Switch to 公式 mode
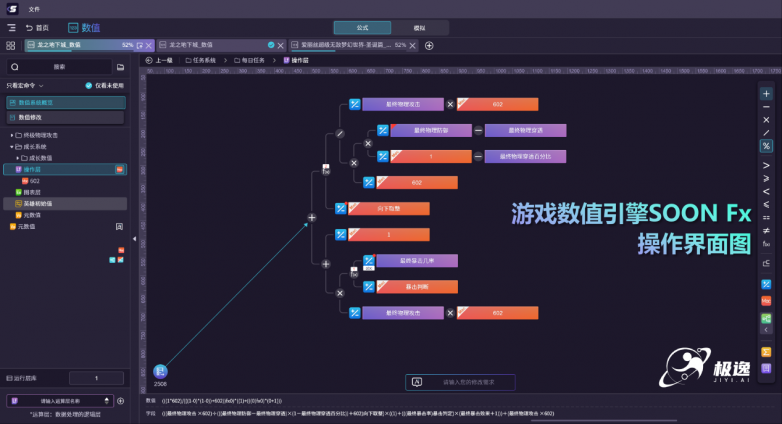The width and height of the screenshot is (782, 424). click(x=362, y=28)
